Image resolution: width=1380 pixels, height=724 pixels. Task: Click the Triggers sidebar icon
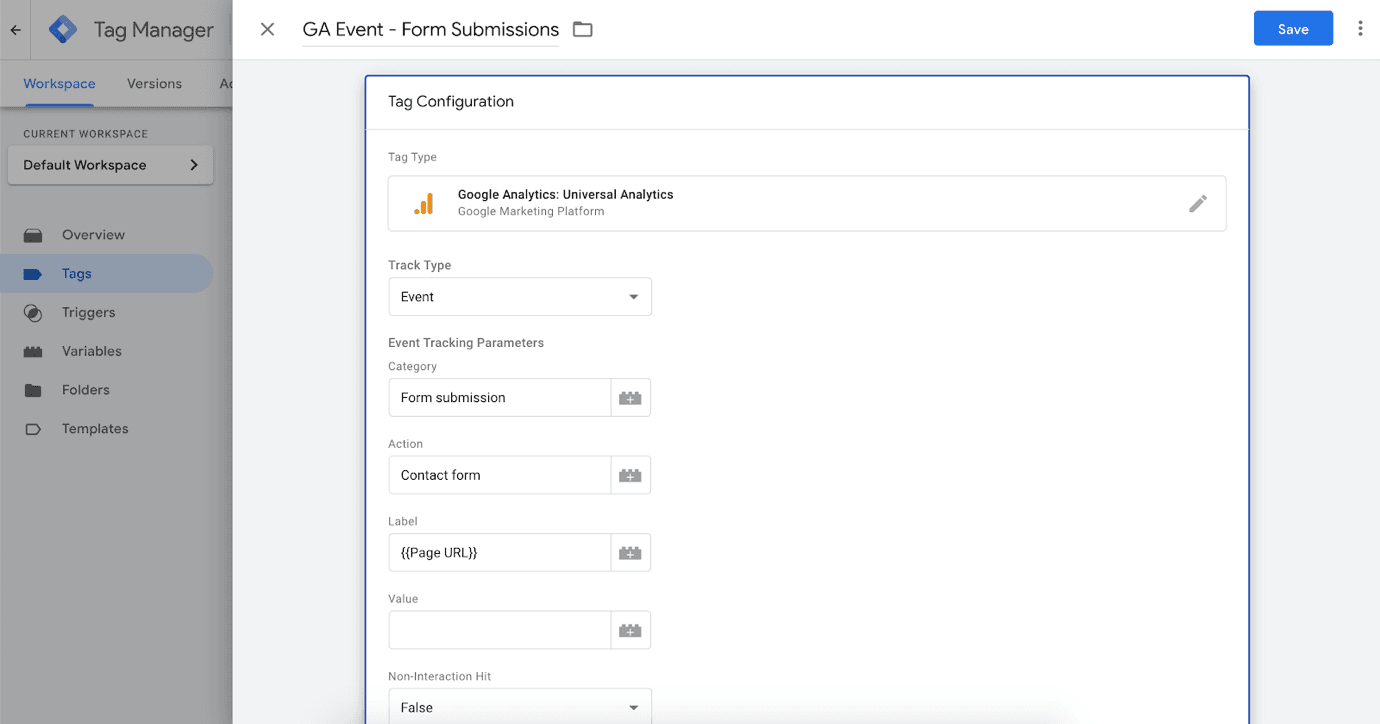coord(33,313)
